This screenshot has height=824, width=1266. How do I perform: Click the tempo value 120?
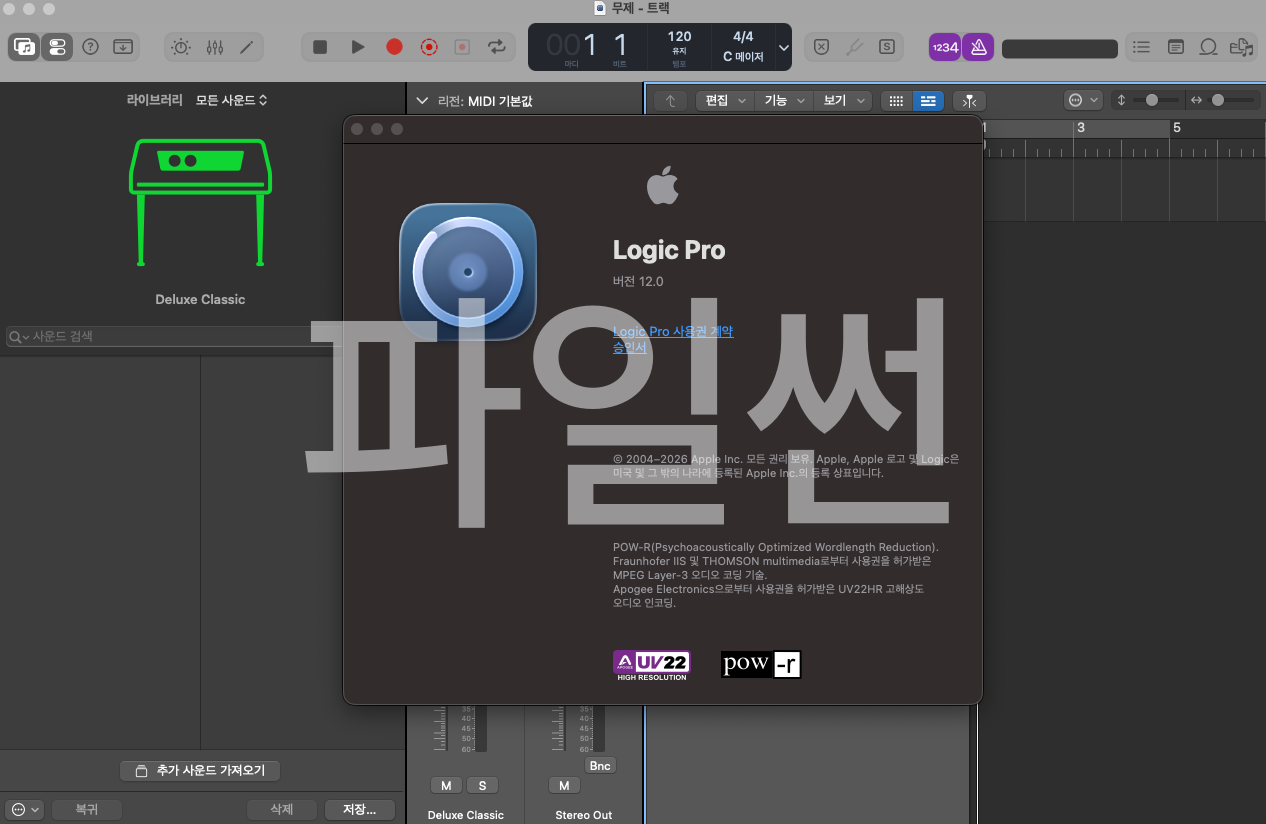pyautogui.click(x=679, y=37)
